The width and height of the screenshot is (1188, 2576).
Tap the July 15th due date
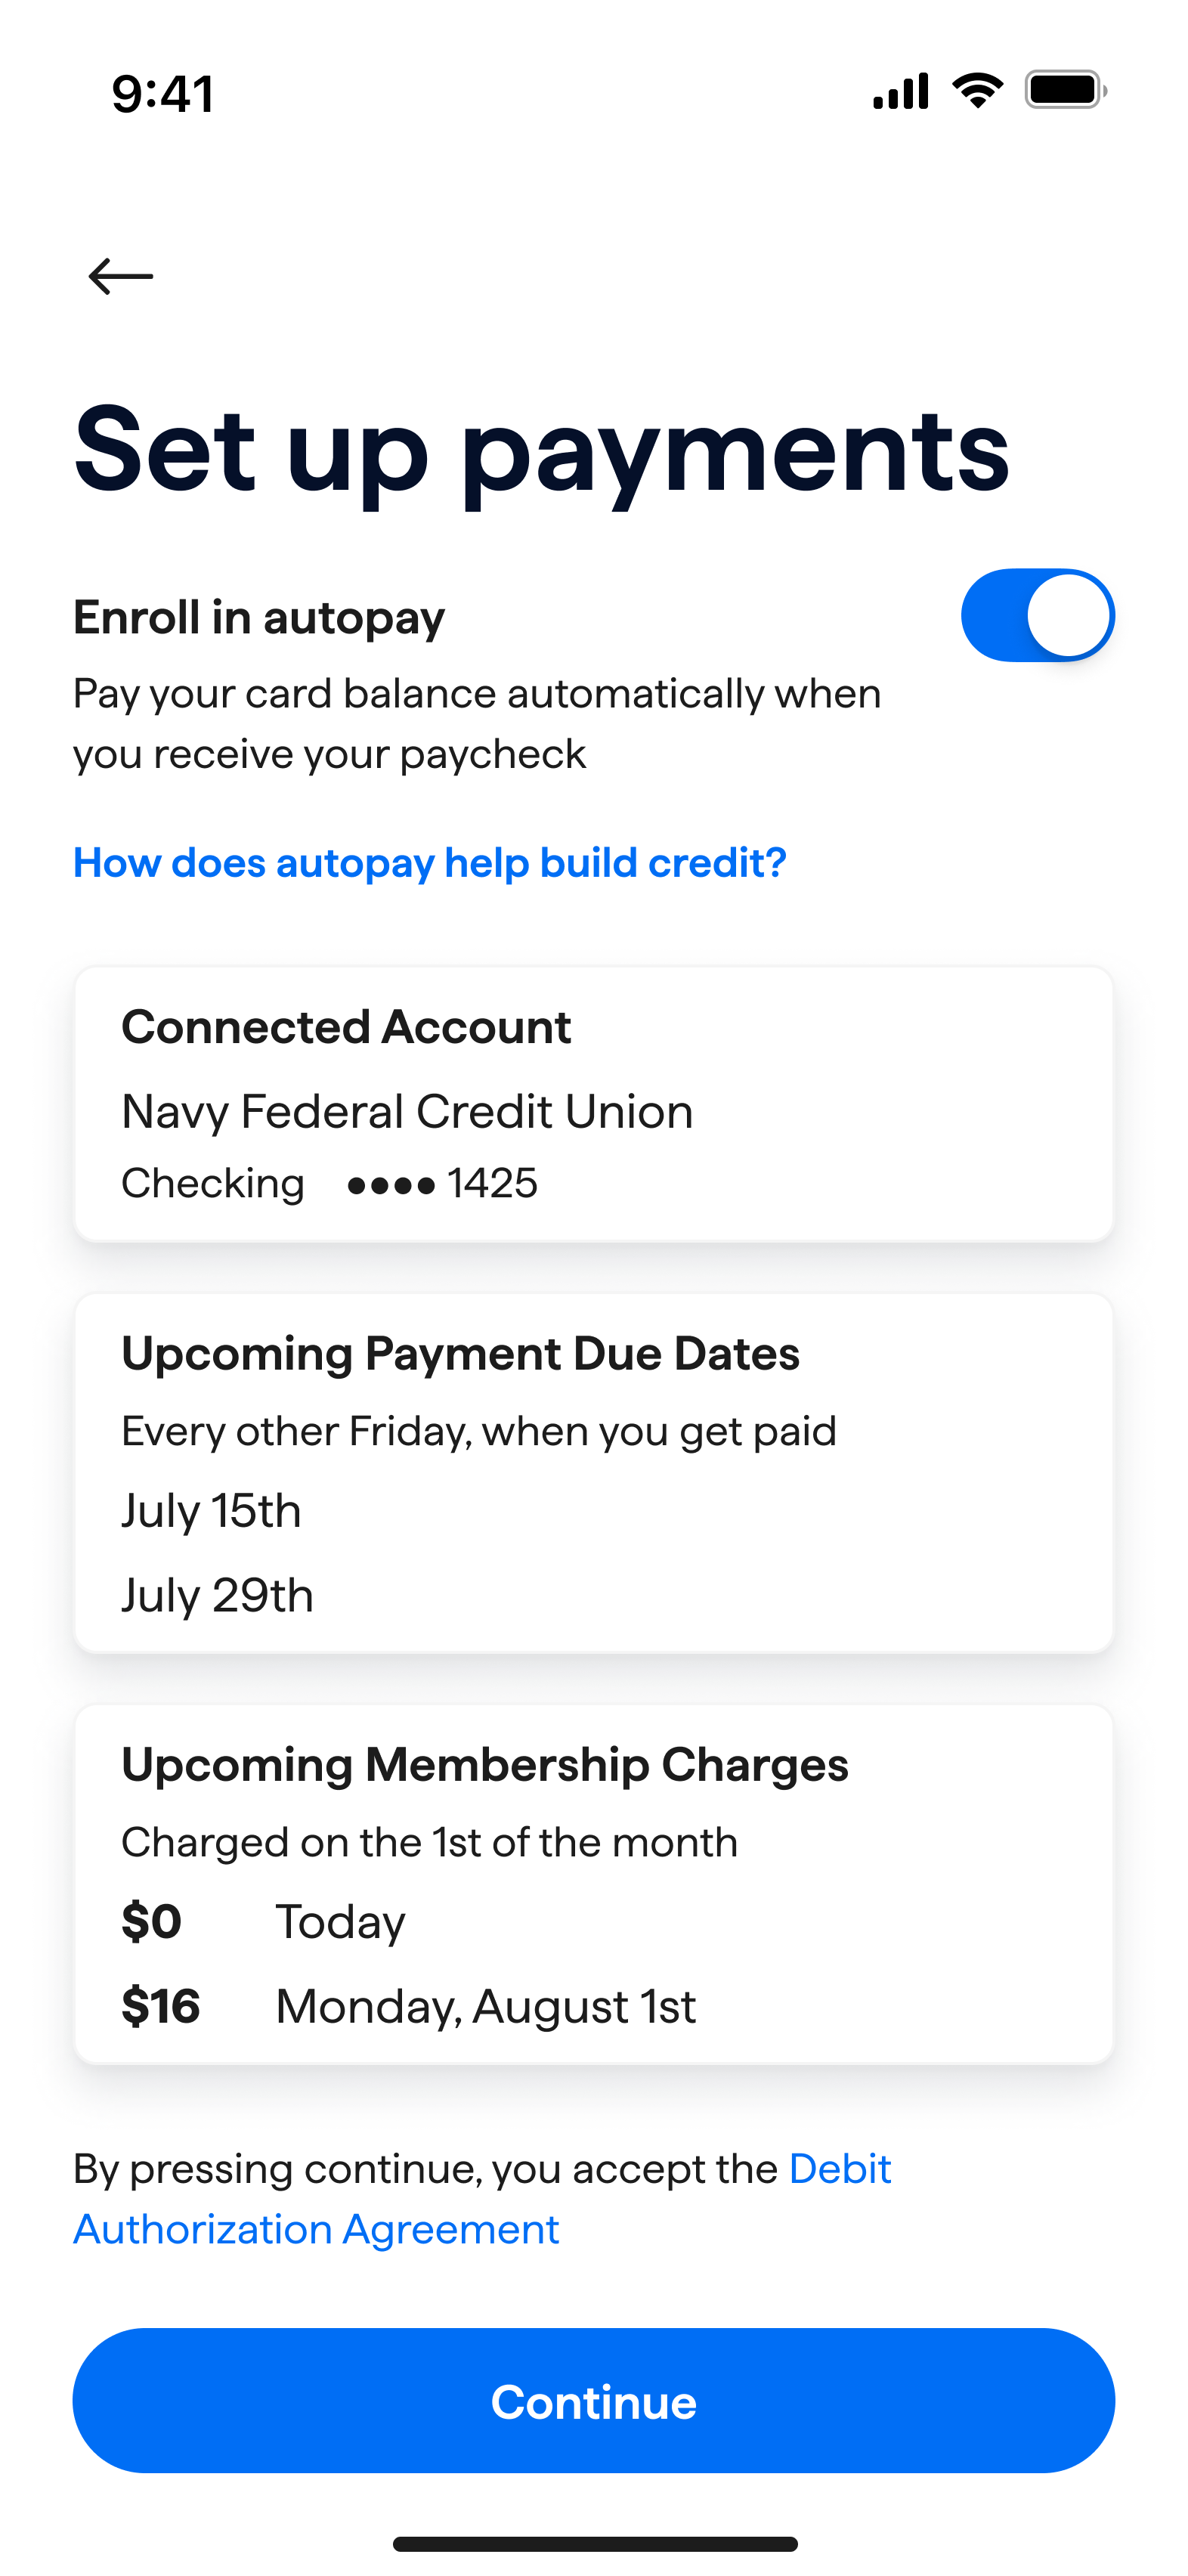pos(211,1510)
